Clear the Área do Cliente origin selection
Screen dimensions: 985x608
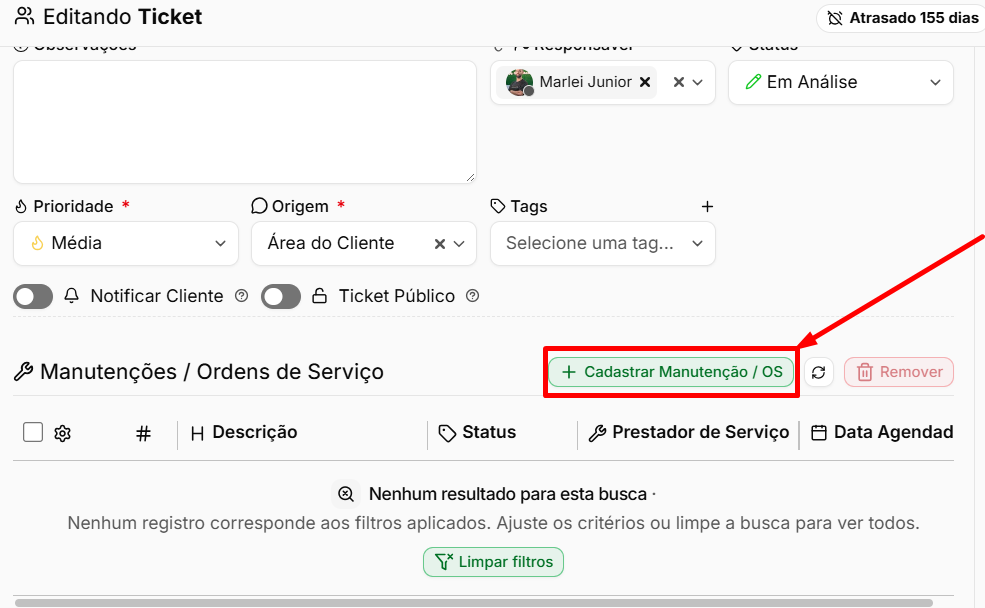440,244
